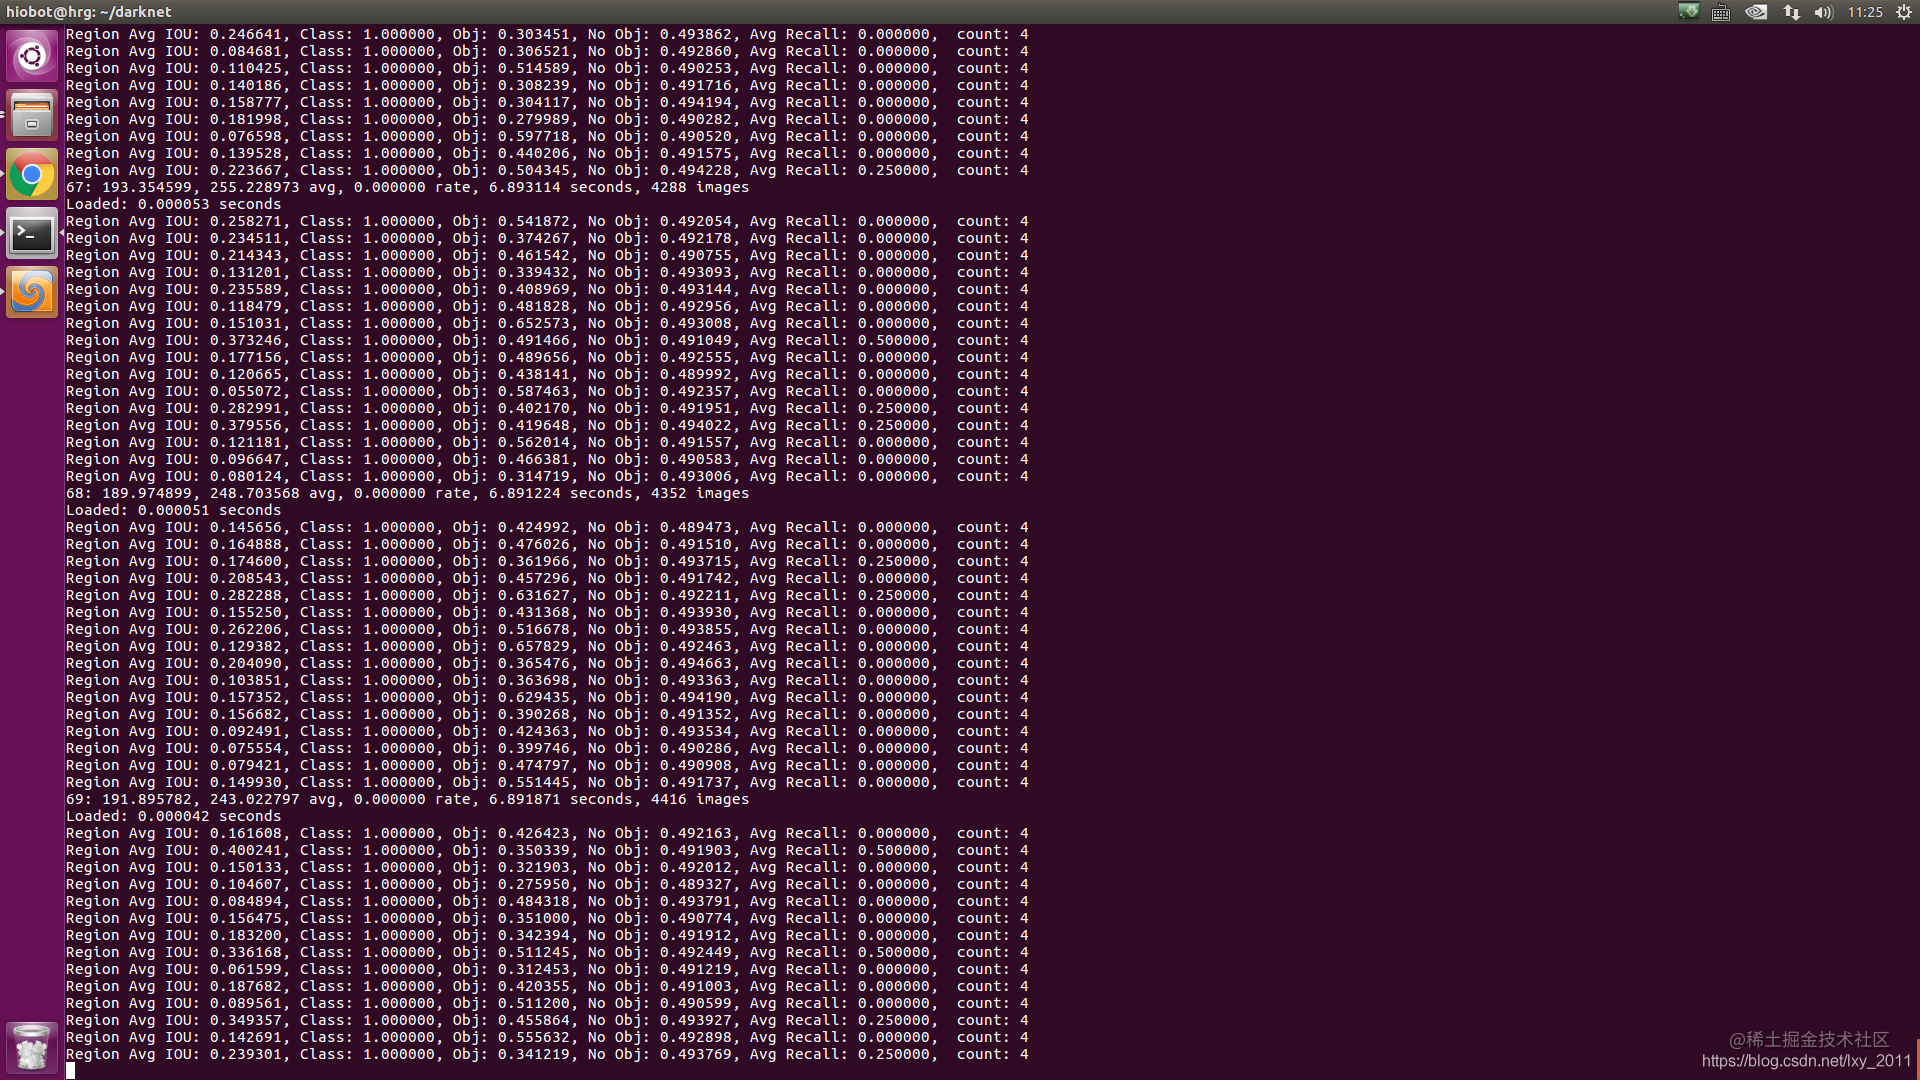Click the row with Region Avg IOU 0.258271
This screenshot has height=1080, width=1920.
point(547,221)
